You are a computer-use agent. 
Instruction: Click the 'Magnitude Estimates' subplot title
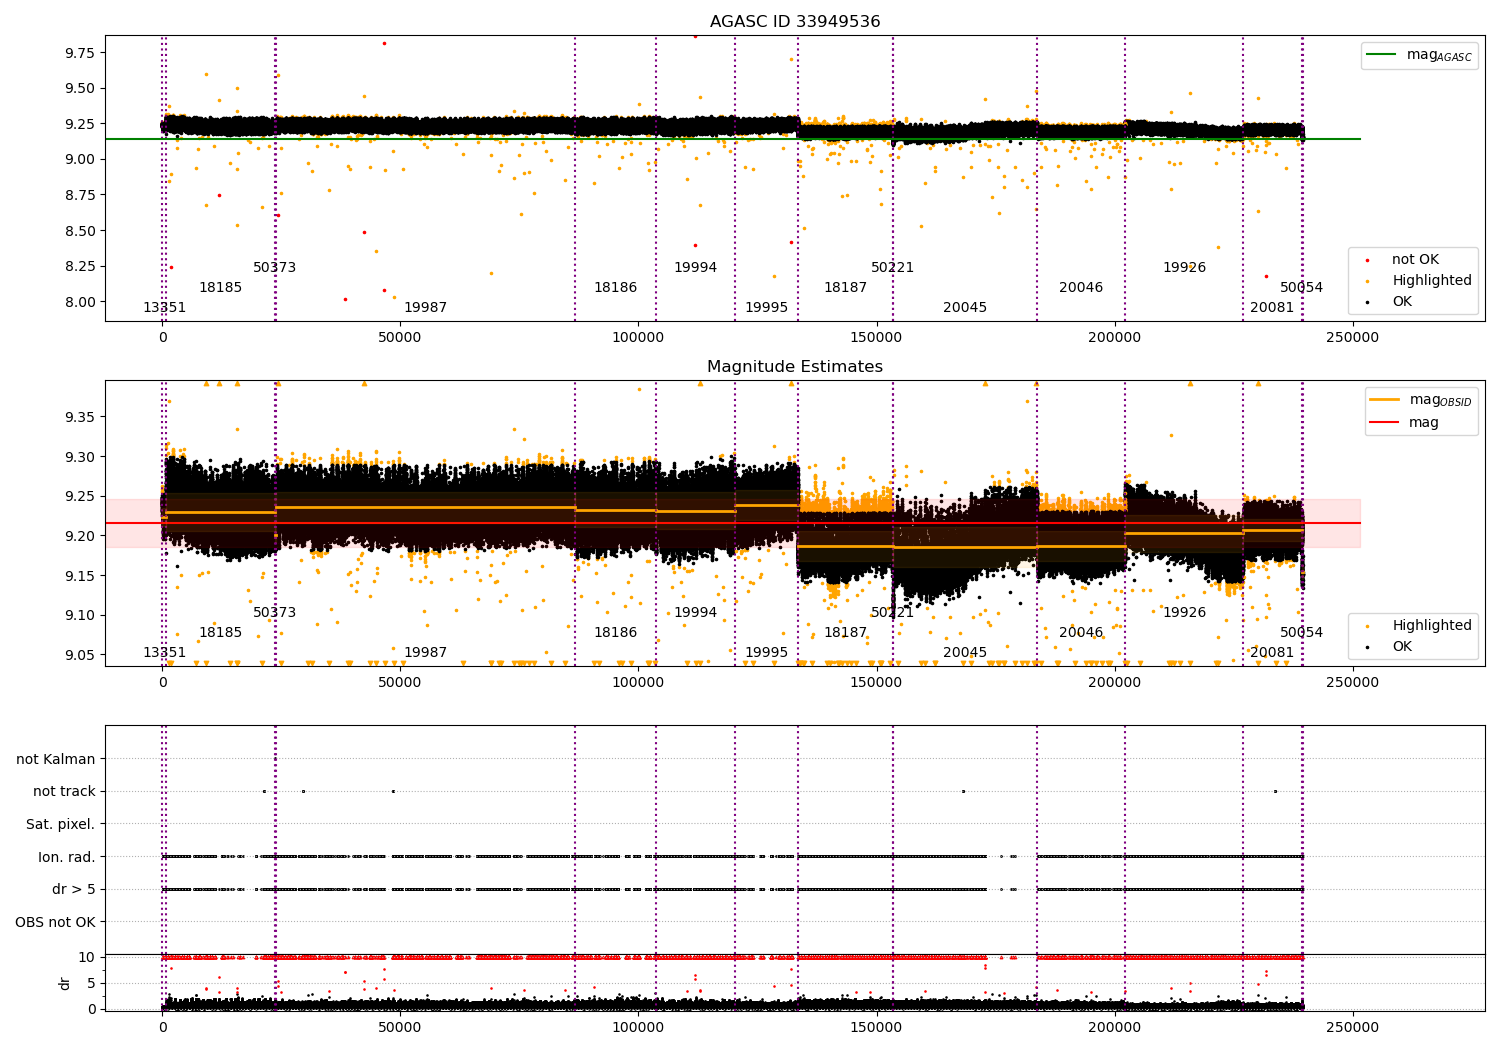tap(795, 367)
